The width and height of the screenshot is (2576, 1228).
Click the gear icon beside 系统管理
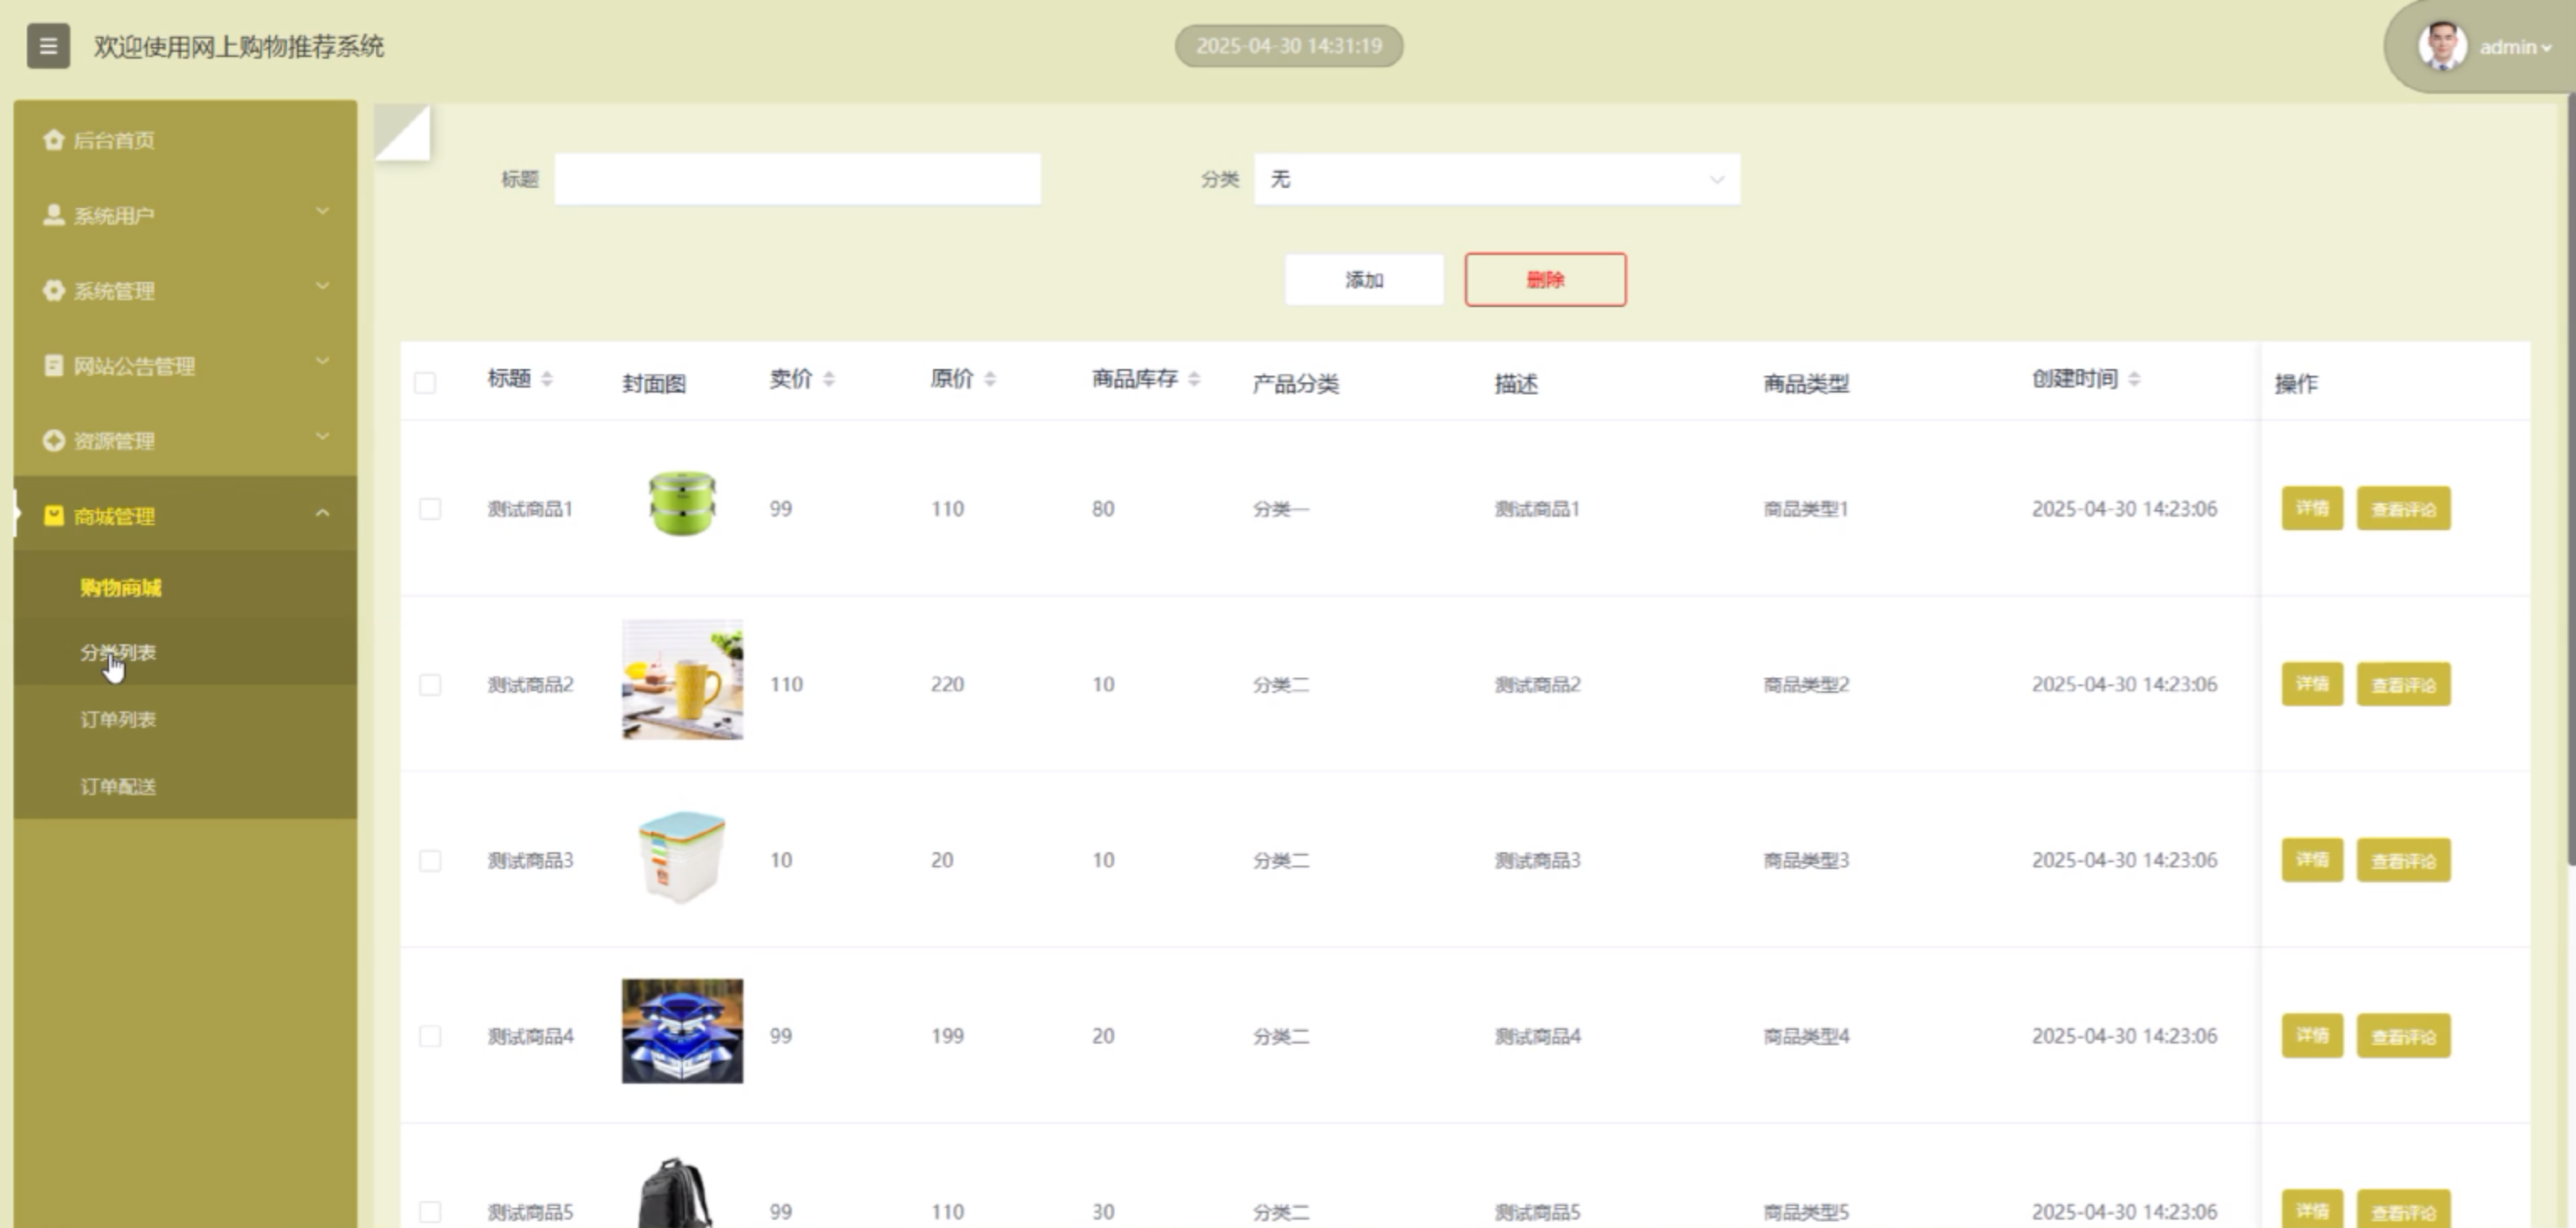click(54, 291)
